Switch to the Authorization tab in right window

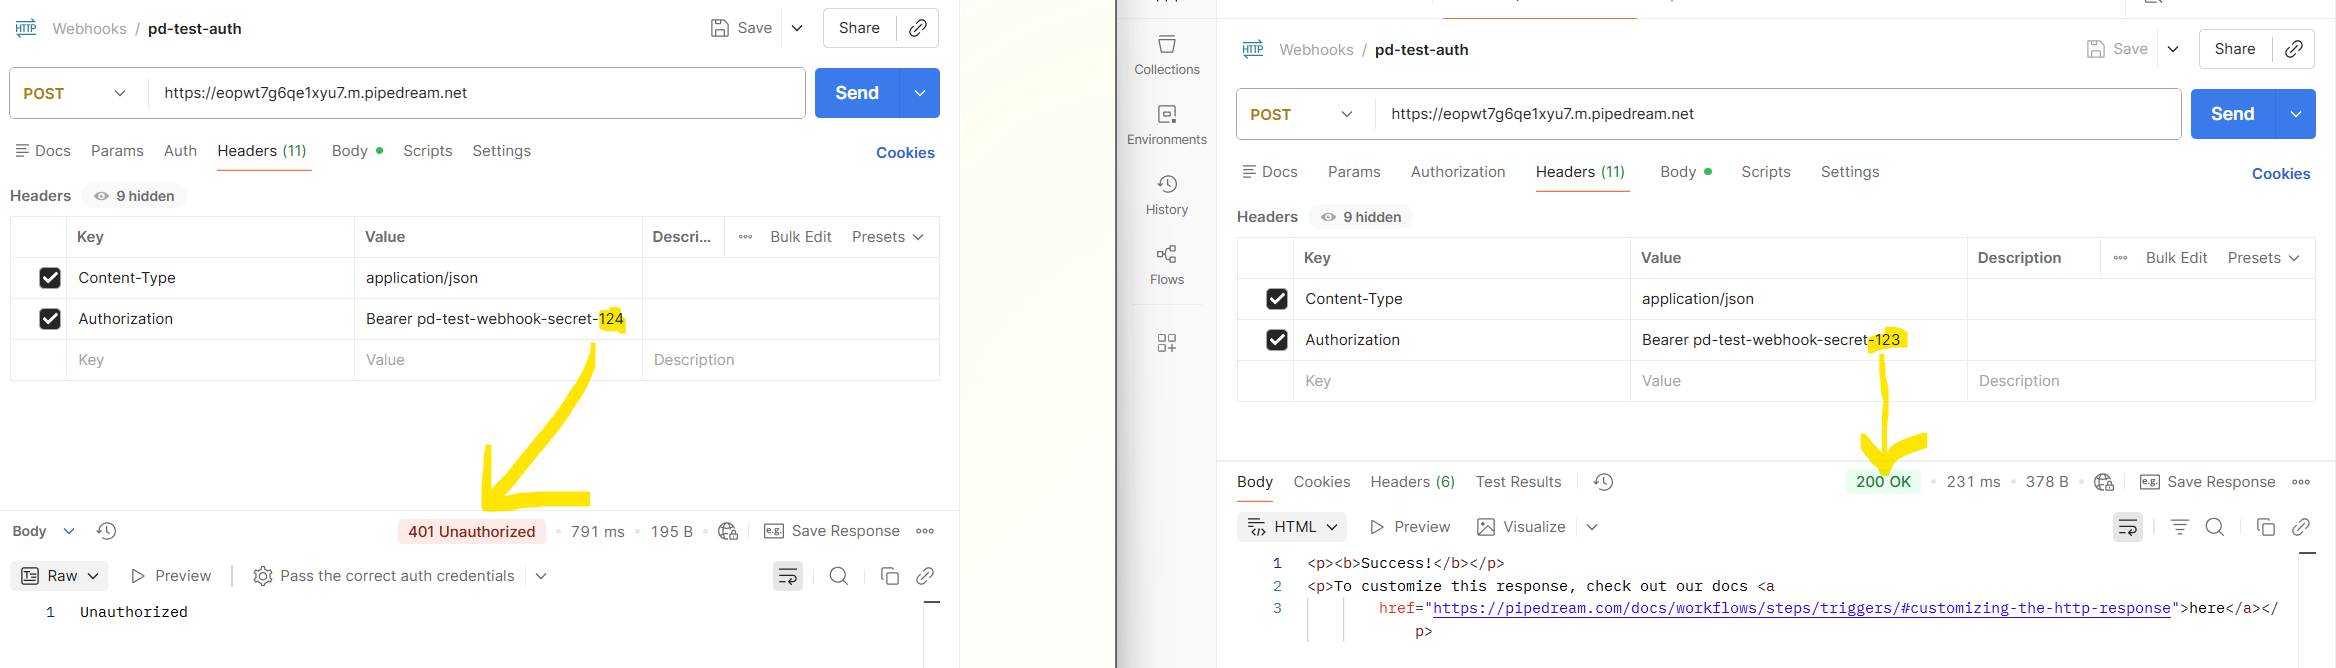coord(1458,172)
